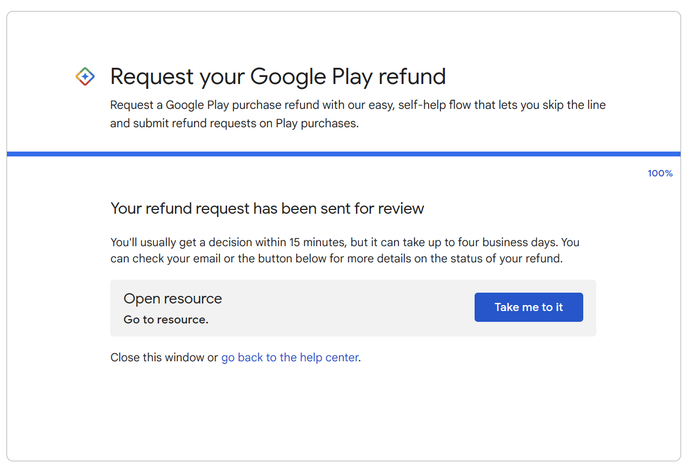This screenshot has width=700, height=468.
Task: Click the blue progress bar line
Action: [343, 154]
